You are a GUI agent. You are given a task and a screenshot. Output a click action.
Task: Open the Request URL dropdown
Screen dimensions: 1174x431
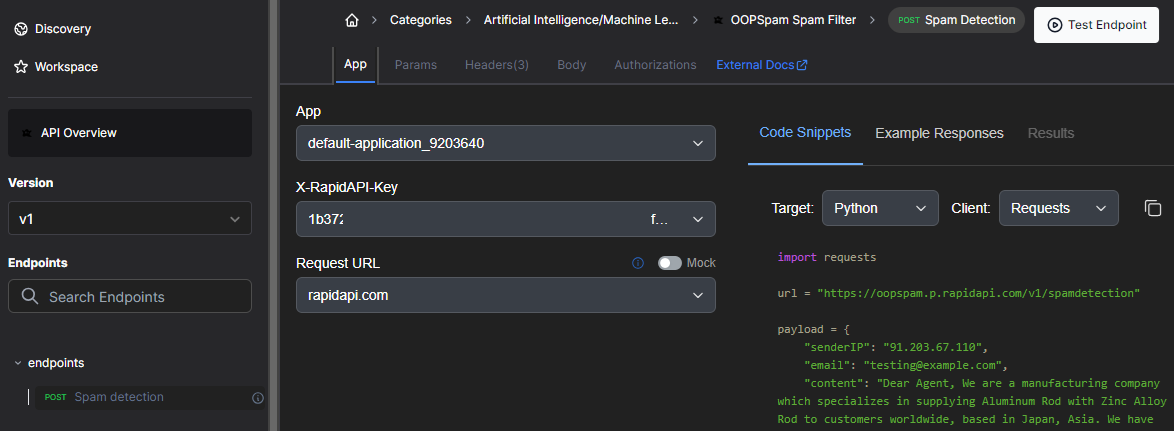tap(505, 295)
